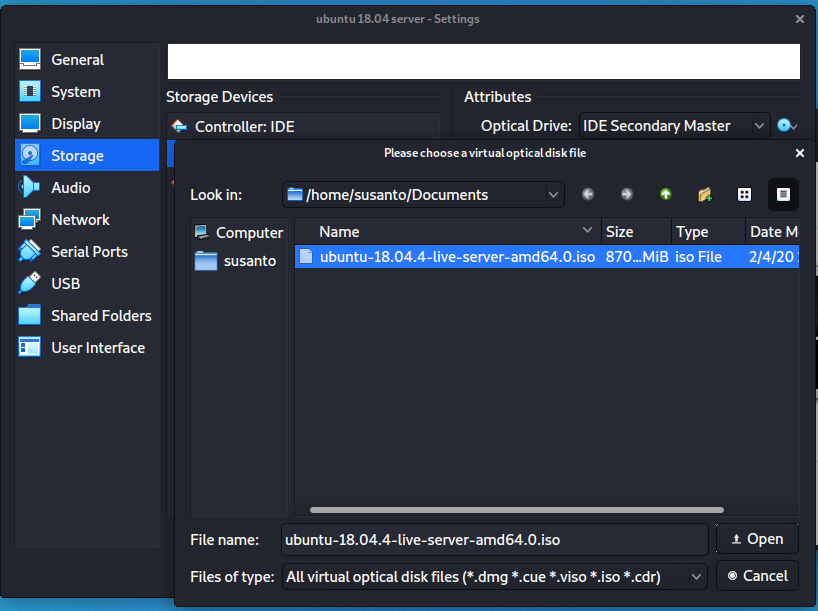Switch to detail view mode
Image resolution: width=818 pixels, height=611 pixels.
pos(783,194)
